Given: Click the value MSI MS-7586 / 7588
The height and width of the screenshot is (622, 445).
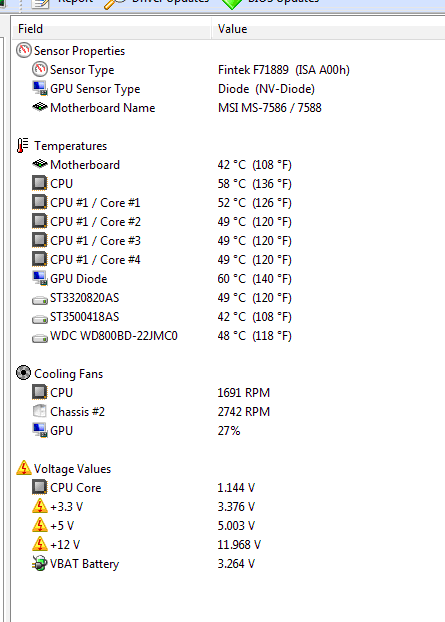Looking at the screenshot, I should point(270,108).
